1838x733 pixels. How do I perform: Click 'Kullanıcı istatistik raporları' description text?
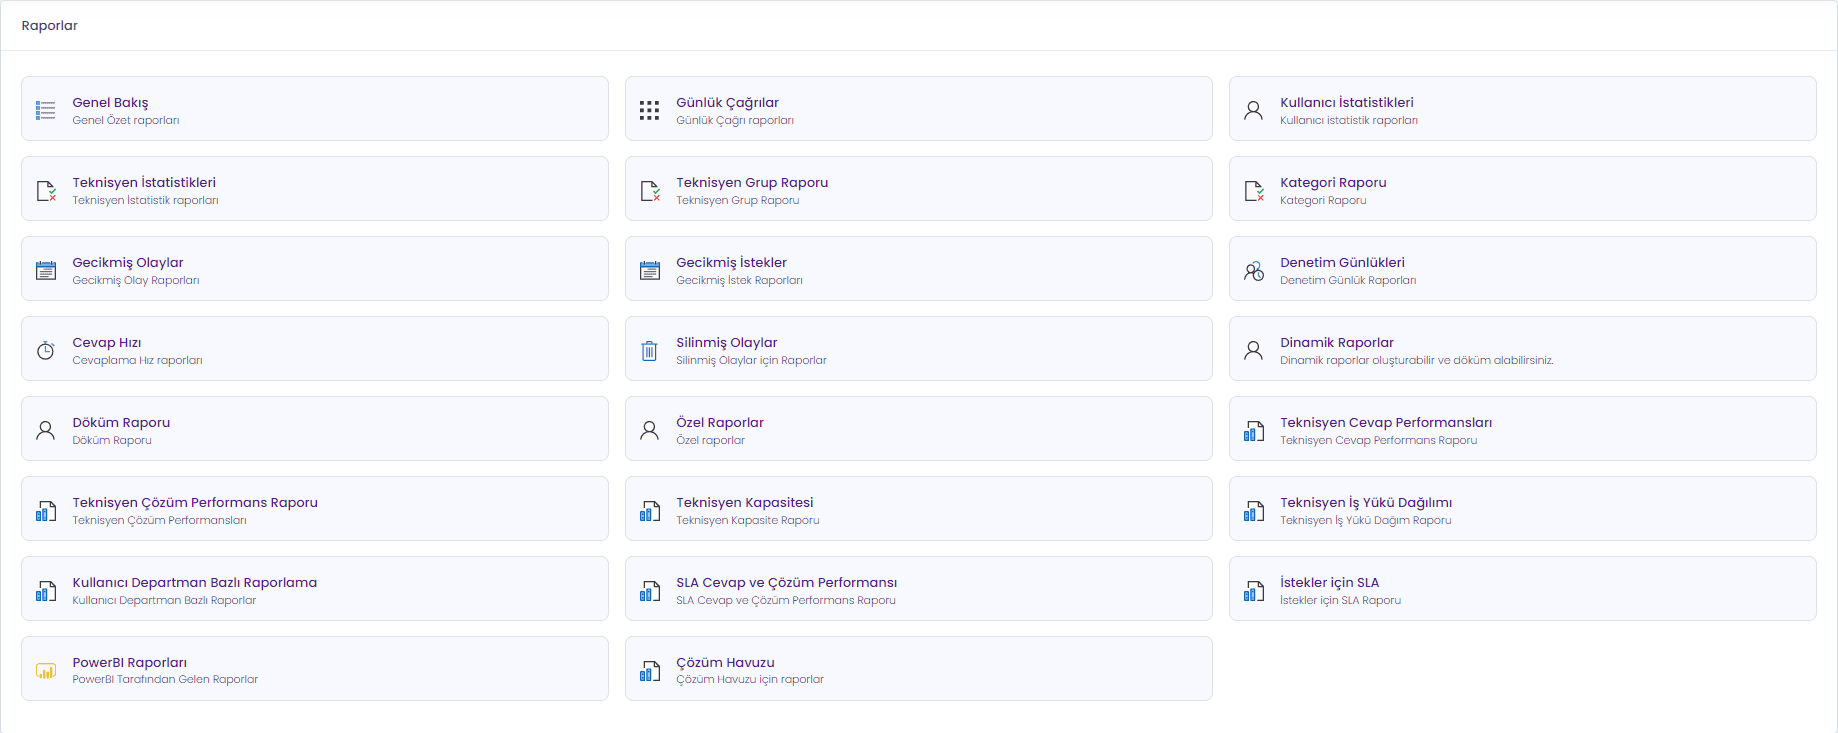1349,120
